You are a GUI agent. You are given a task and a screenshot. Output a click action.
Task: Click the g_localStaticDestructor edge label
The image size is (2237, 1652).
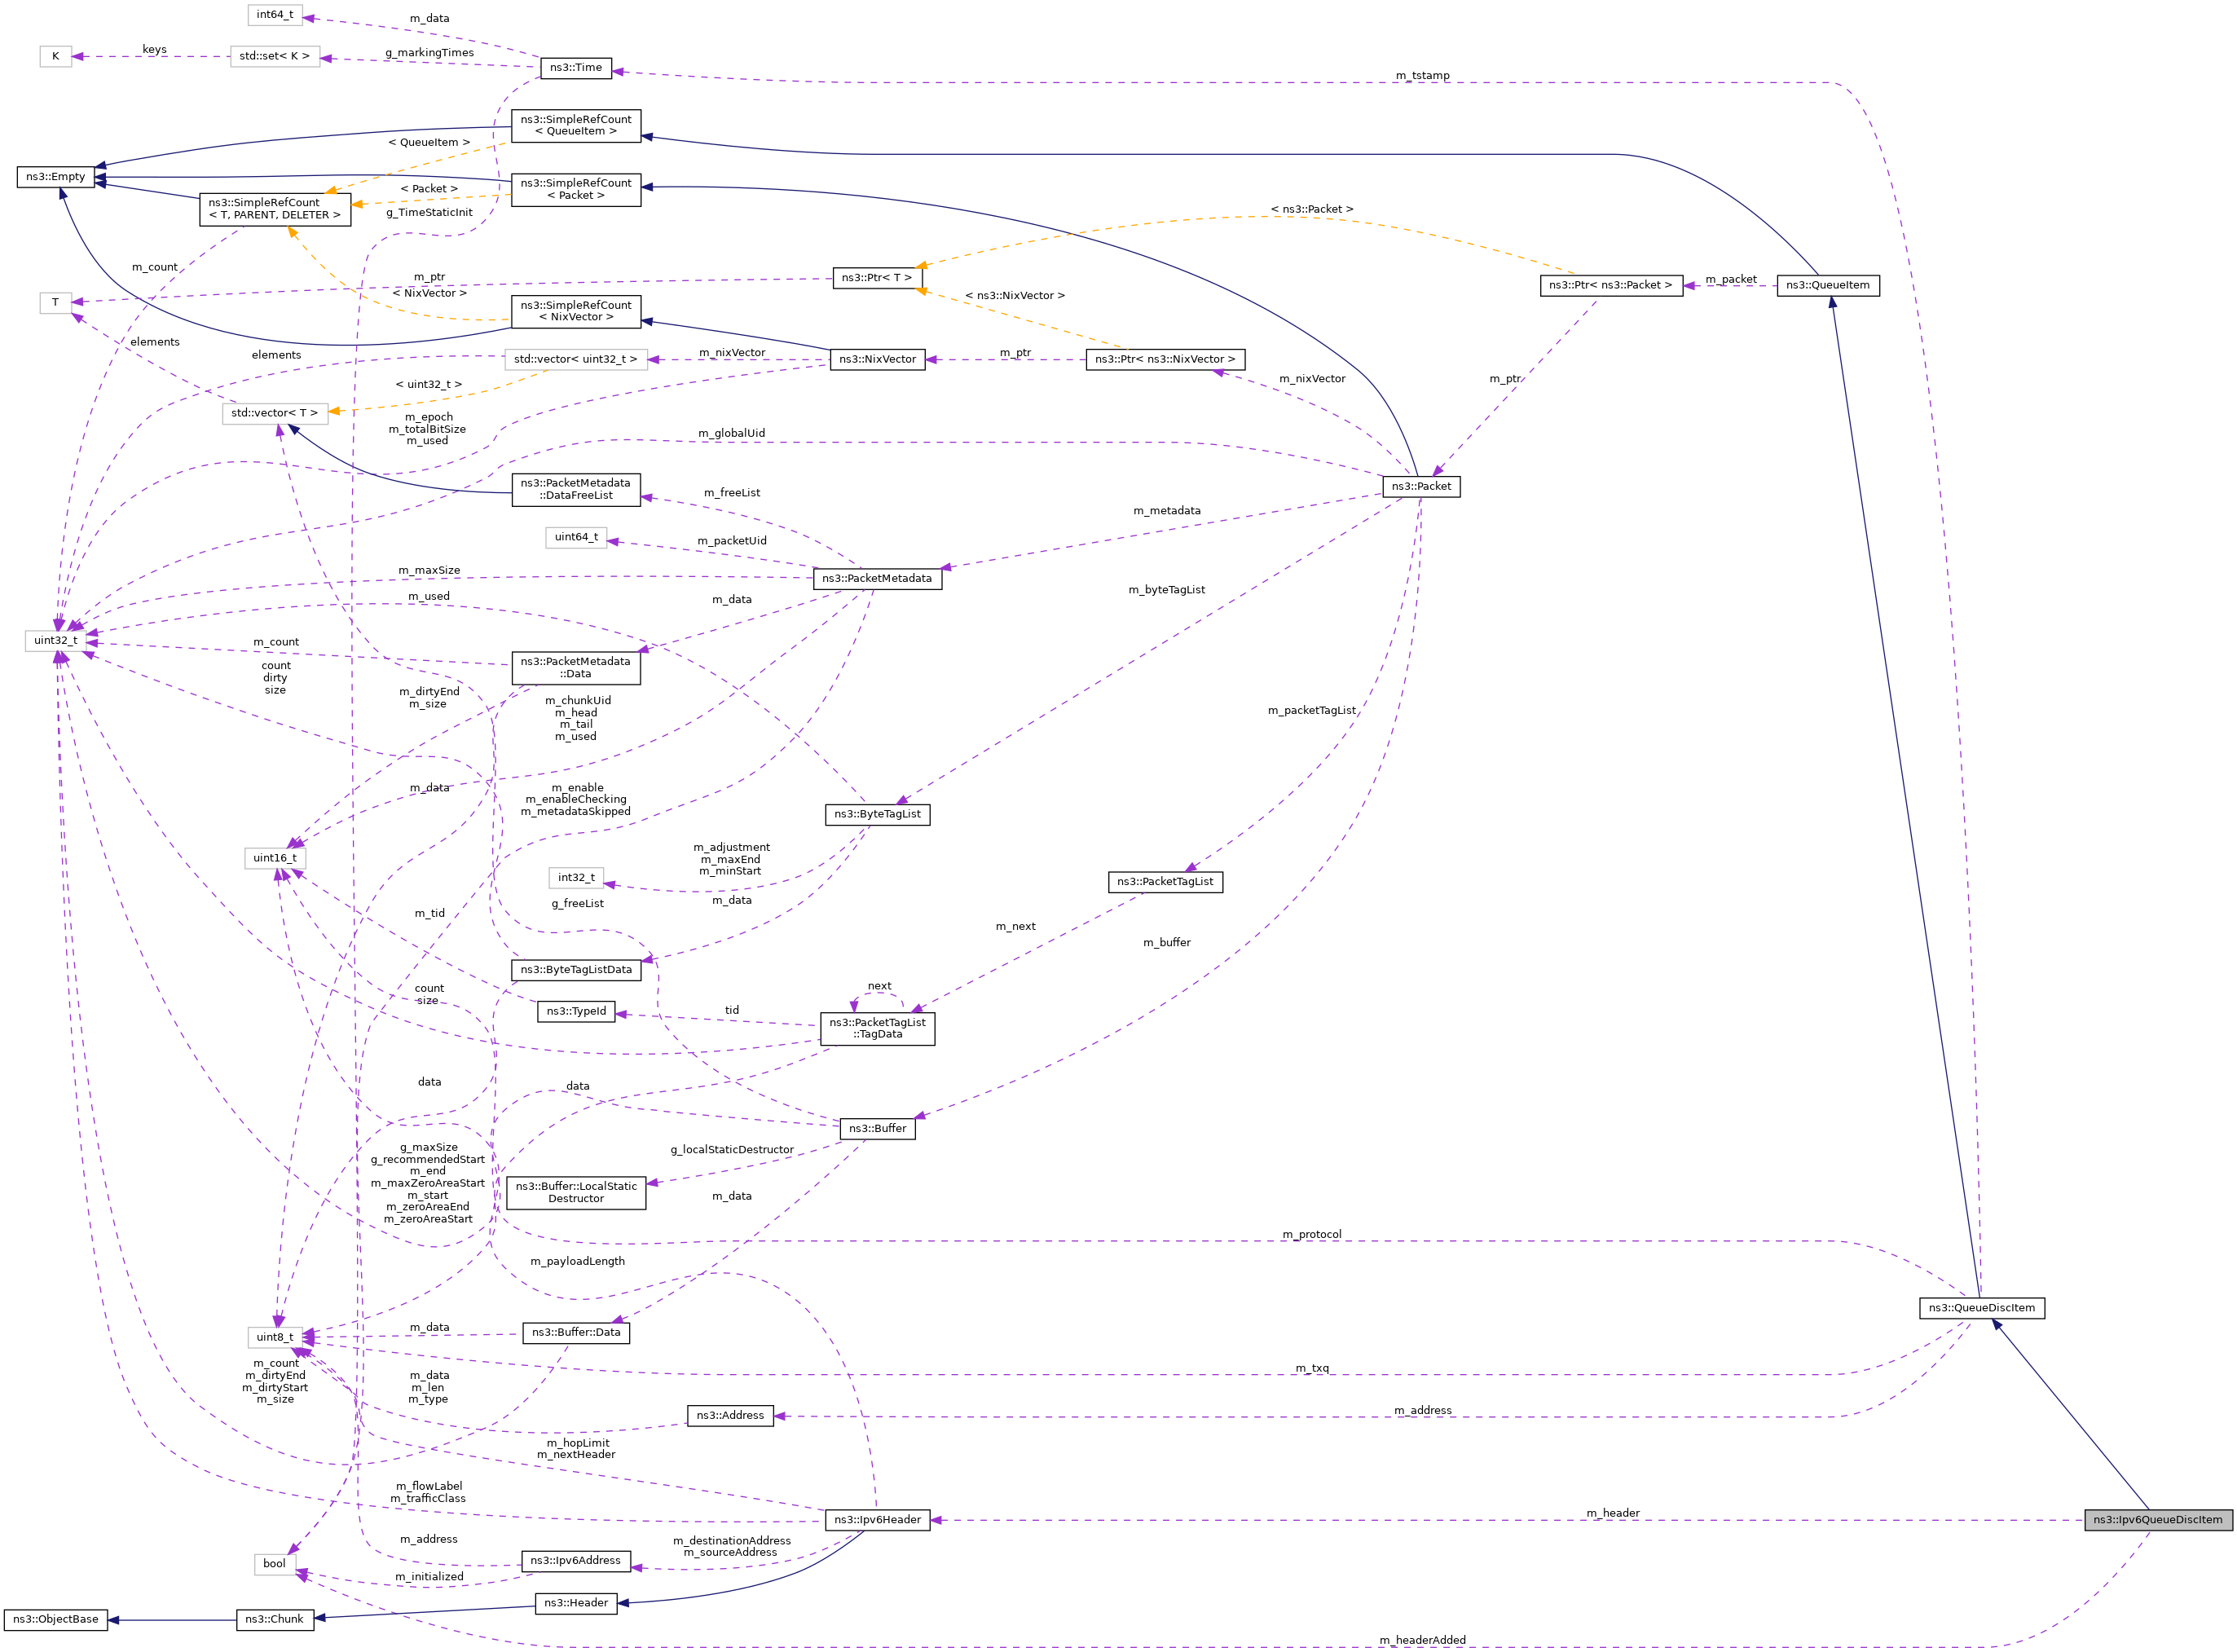click(731, 1150)
